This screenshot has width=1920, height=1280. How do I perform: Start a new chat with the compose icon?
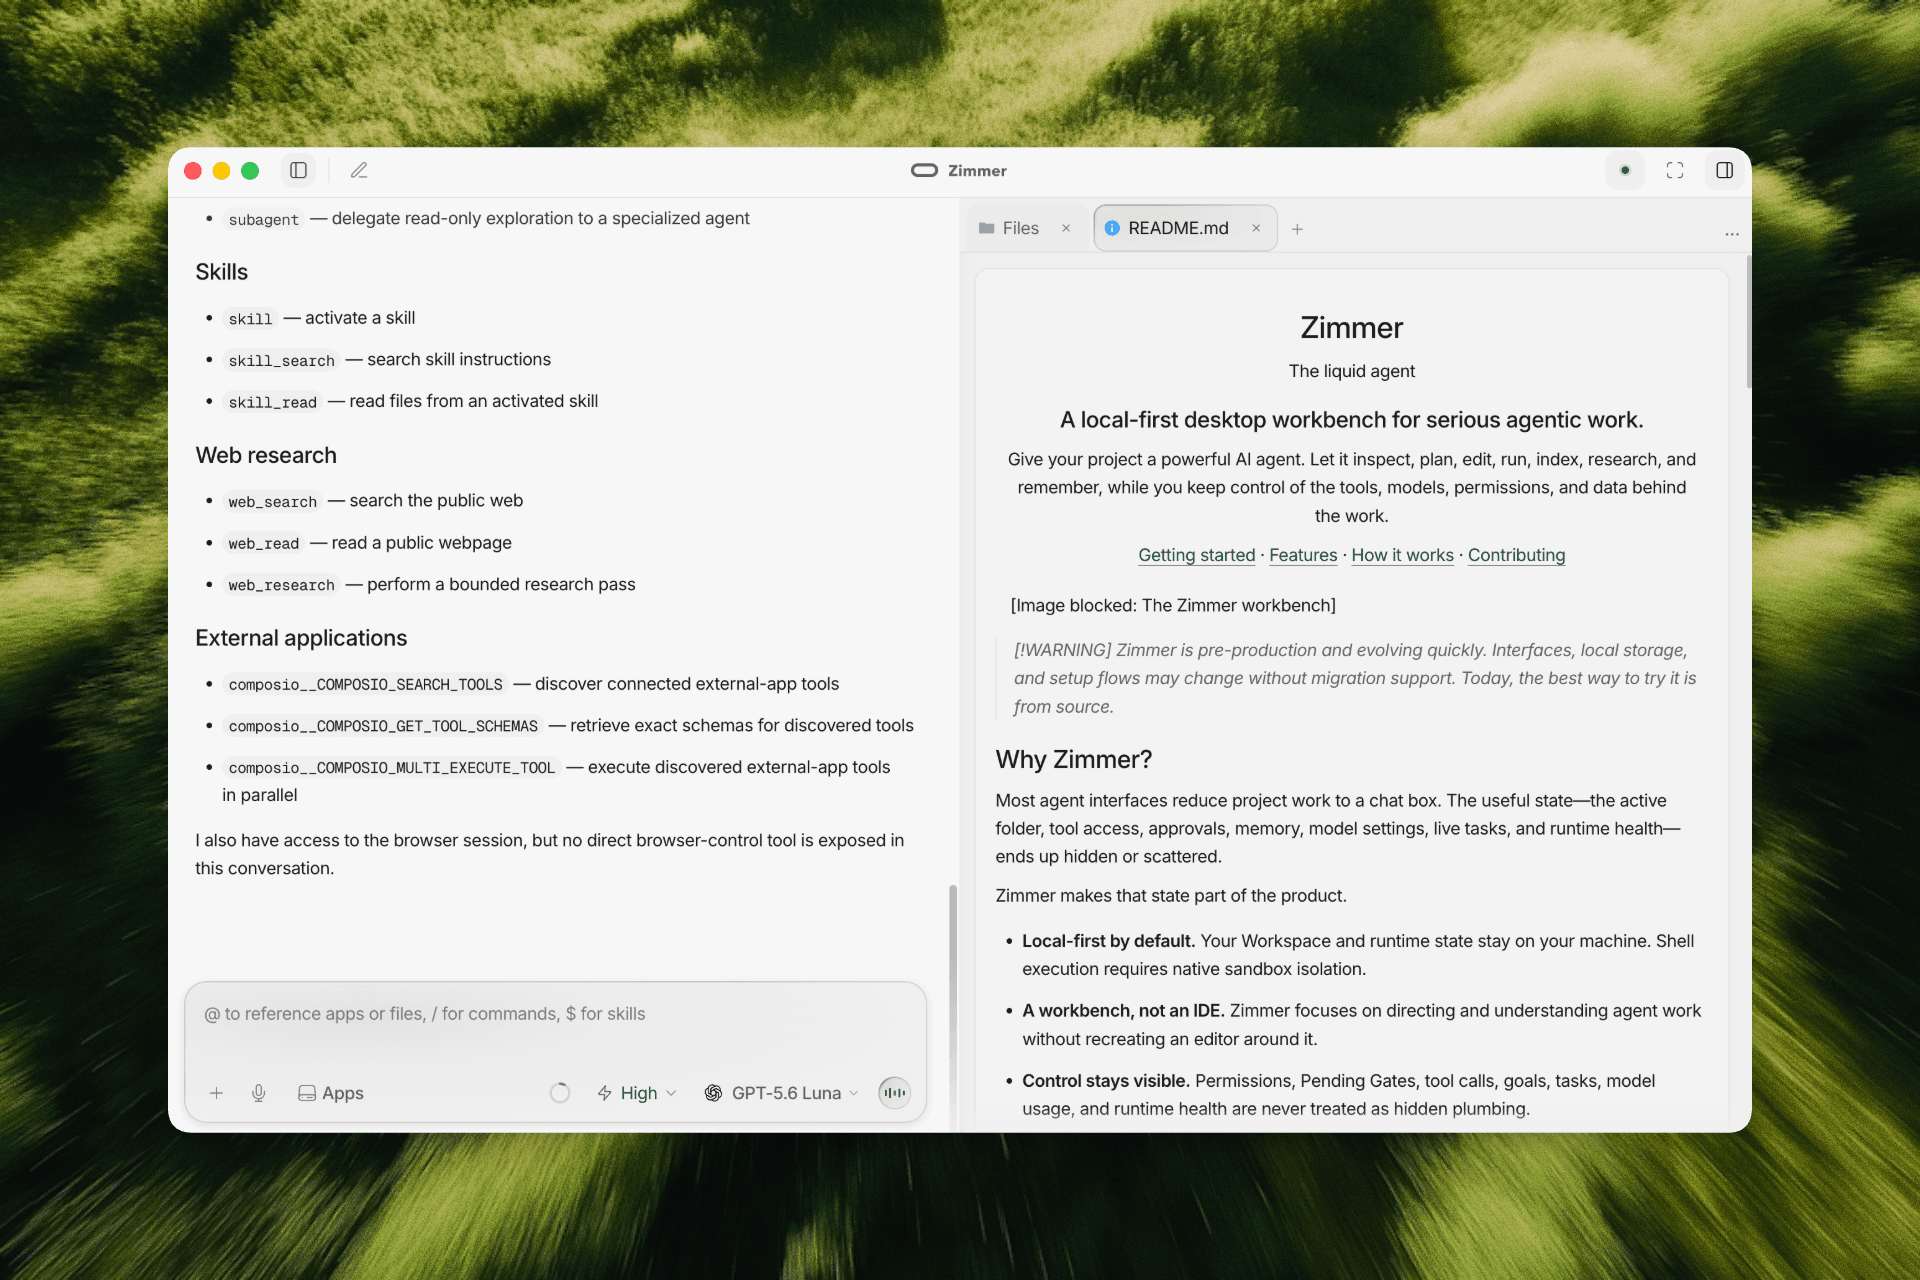point(359,171)
